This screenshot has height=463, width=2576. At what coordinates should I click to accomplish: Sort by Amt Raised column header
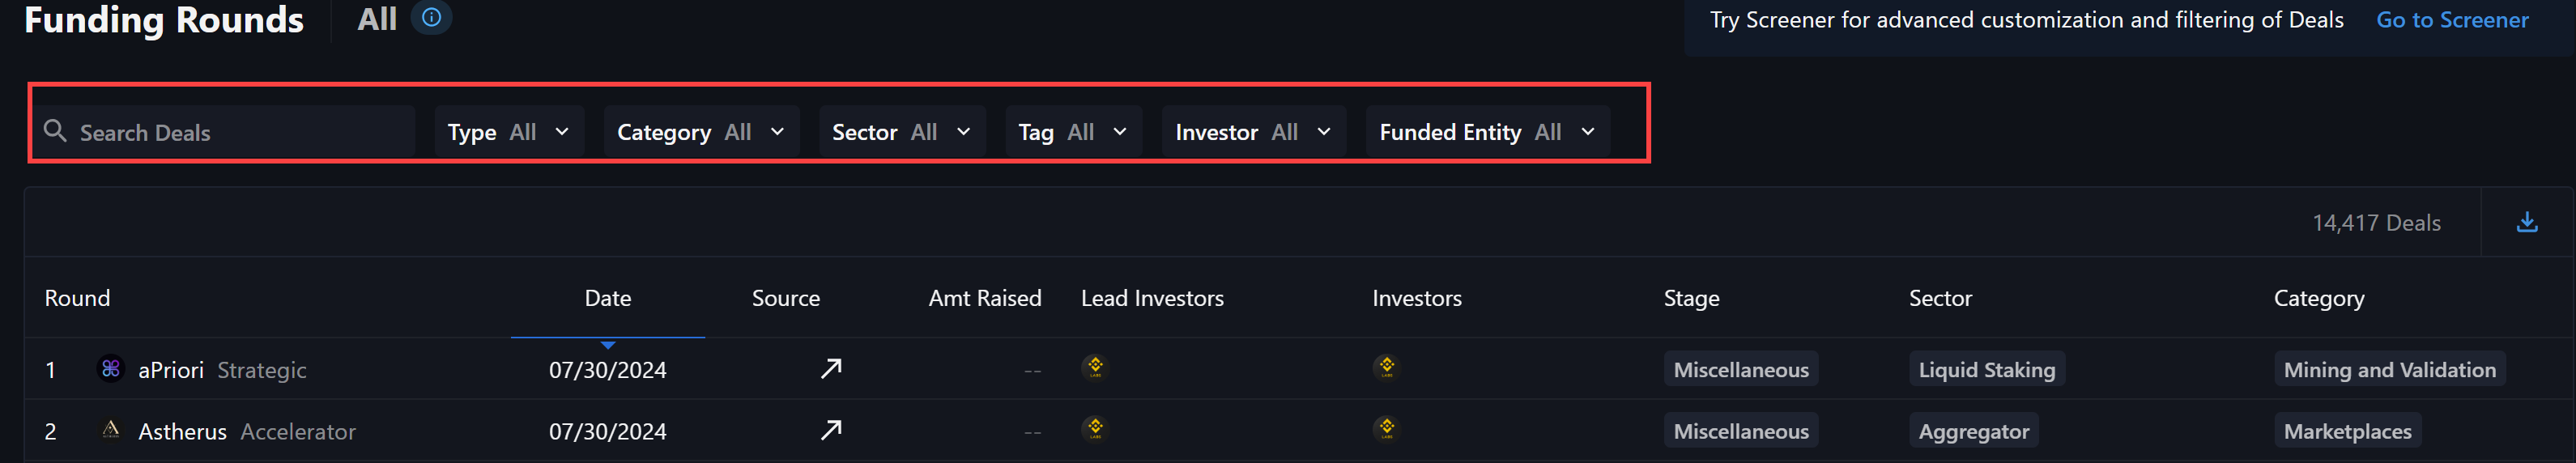point(985,298)
